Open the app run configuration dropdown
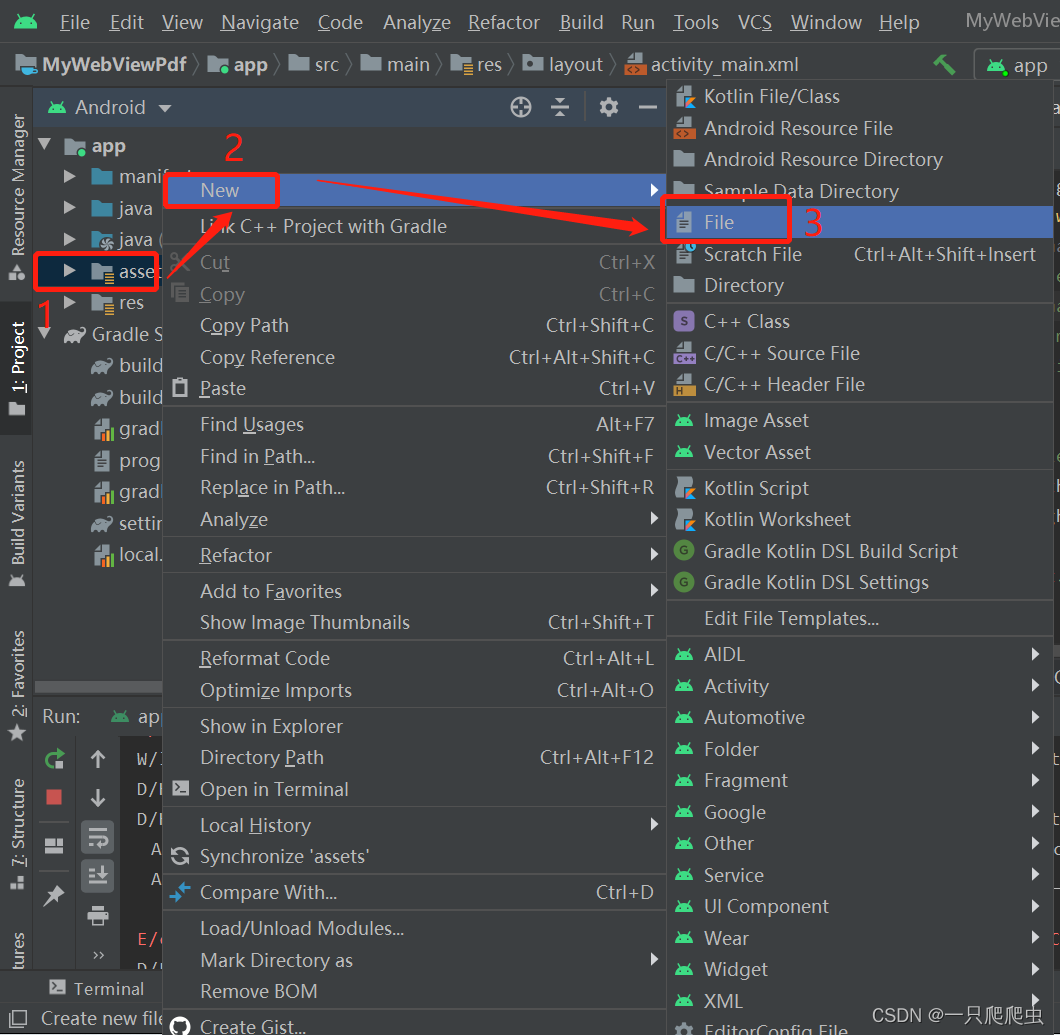The width and height of the screenshot is (1060, 1035). 1017,66
